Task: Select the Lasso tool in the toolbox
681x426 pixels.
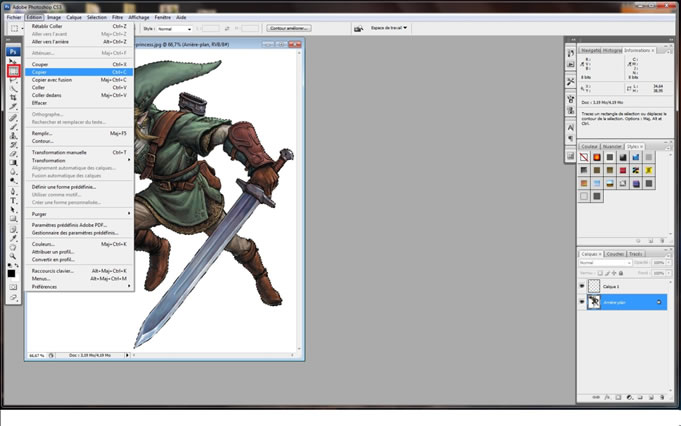Action: point(13,80)
